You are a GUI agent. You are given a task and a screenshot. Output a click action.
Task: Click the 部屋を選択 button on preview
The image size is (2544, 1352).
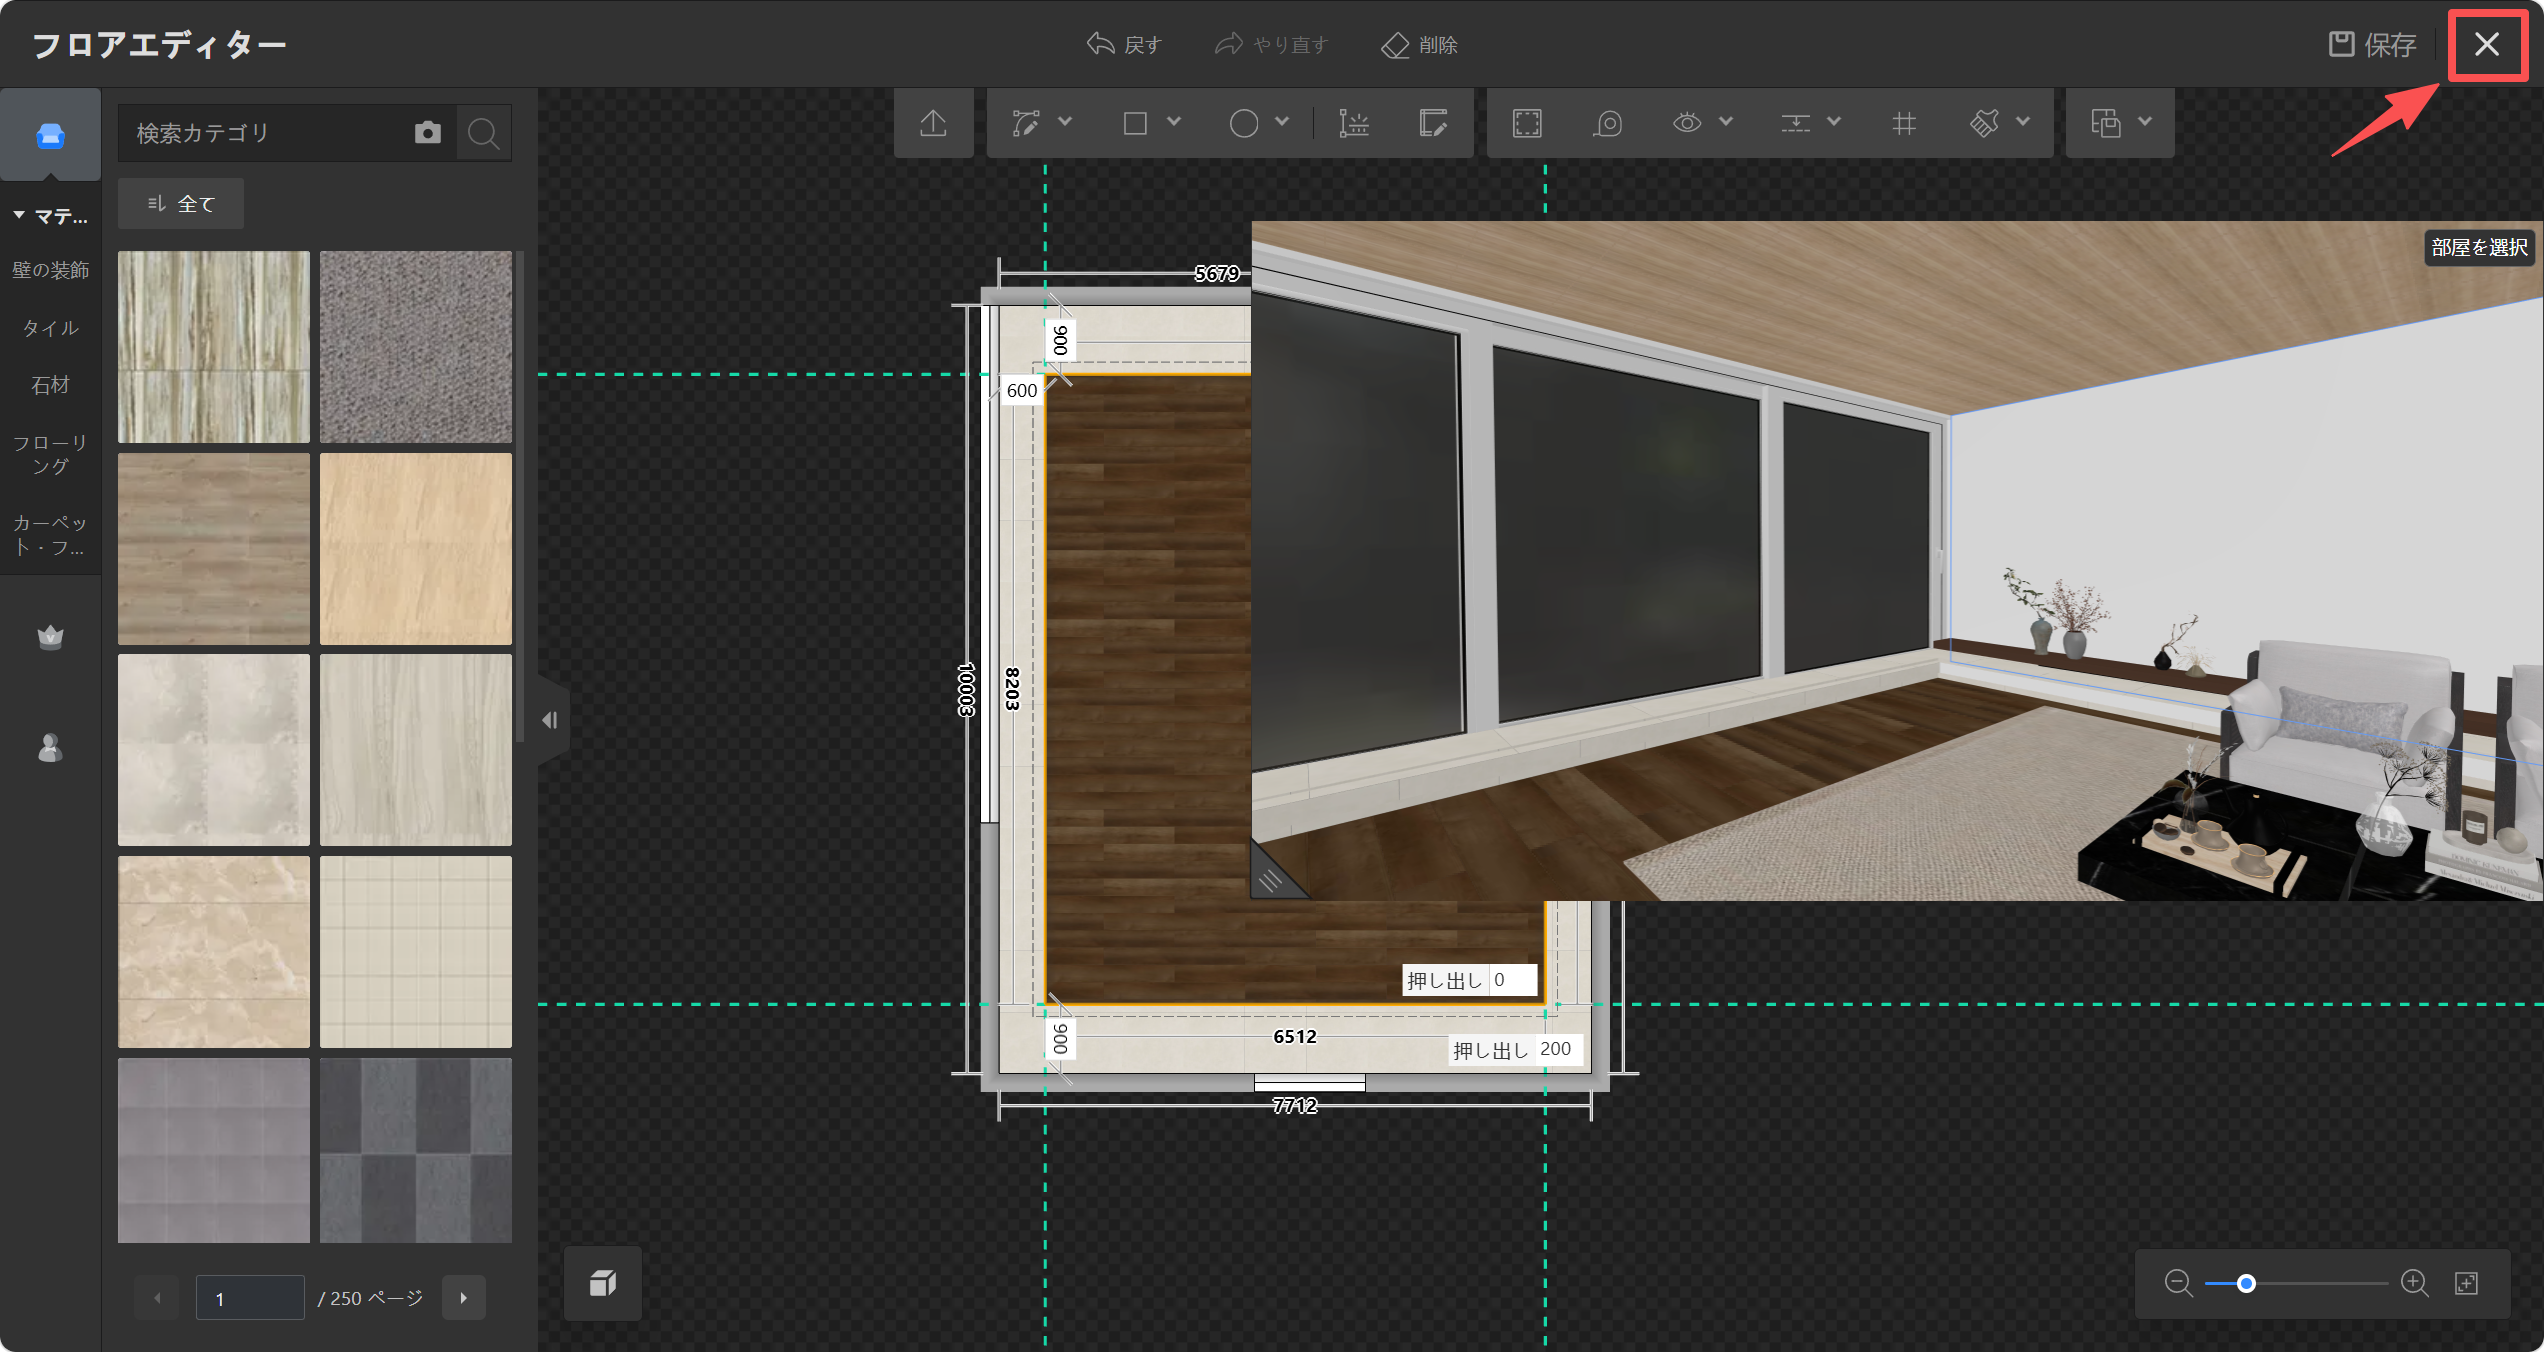[x=2480, y=247]
